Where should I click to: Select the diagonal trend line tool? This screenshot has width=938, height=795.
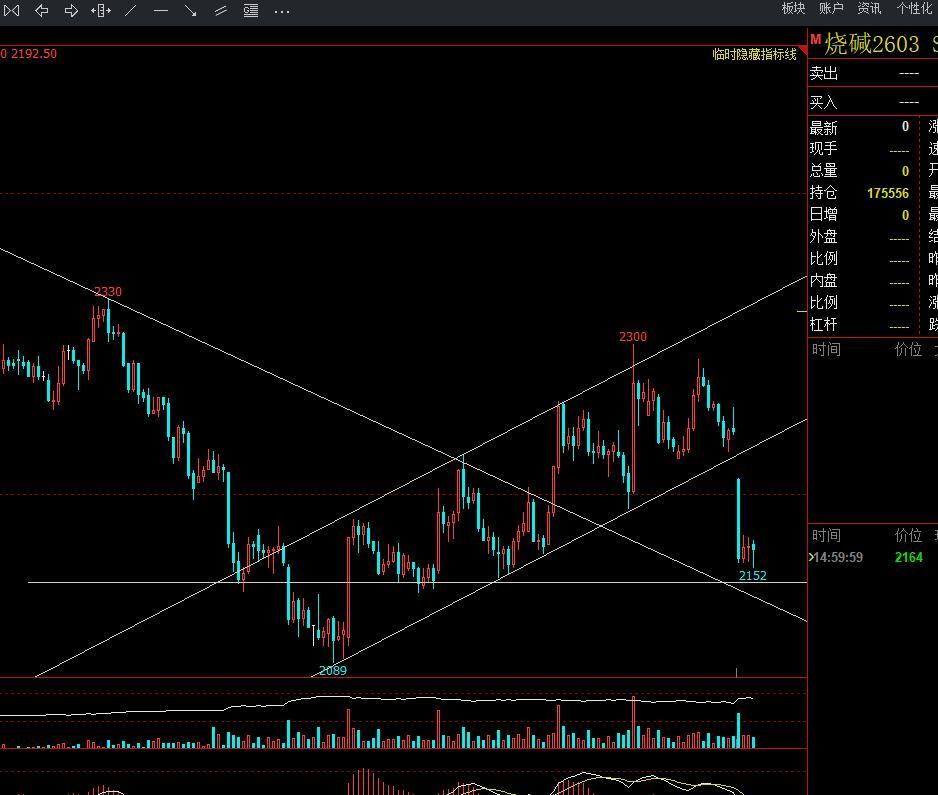[130, 10]
